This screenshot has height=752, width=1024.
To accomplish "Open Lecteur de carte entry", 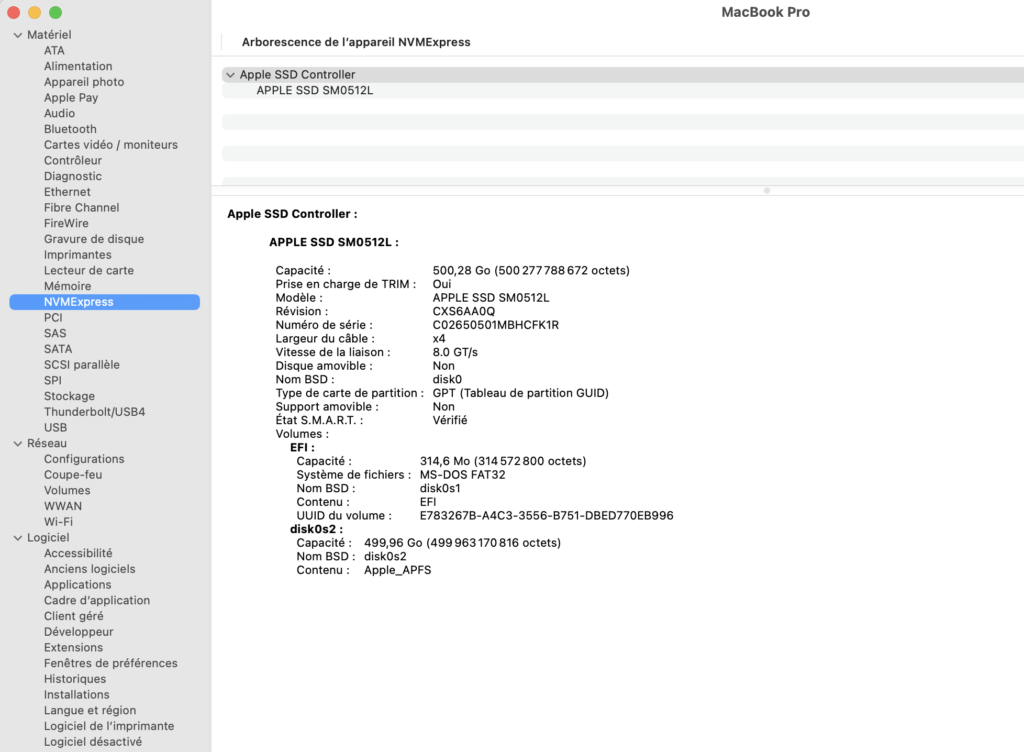I will pyautogui.click(x=89, y=270).
